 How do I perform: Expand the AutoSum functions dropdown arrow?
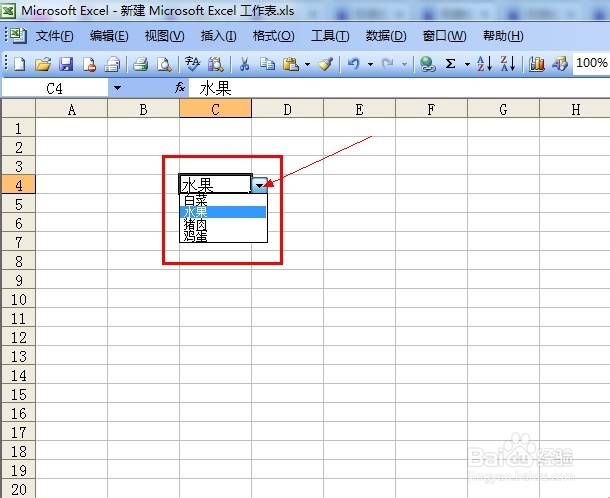coord(467,64)
